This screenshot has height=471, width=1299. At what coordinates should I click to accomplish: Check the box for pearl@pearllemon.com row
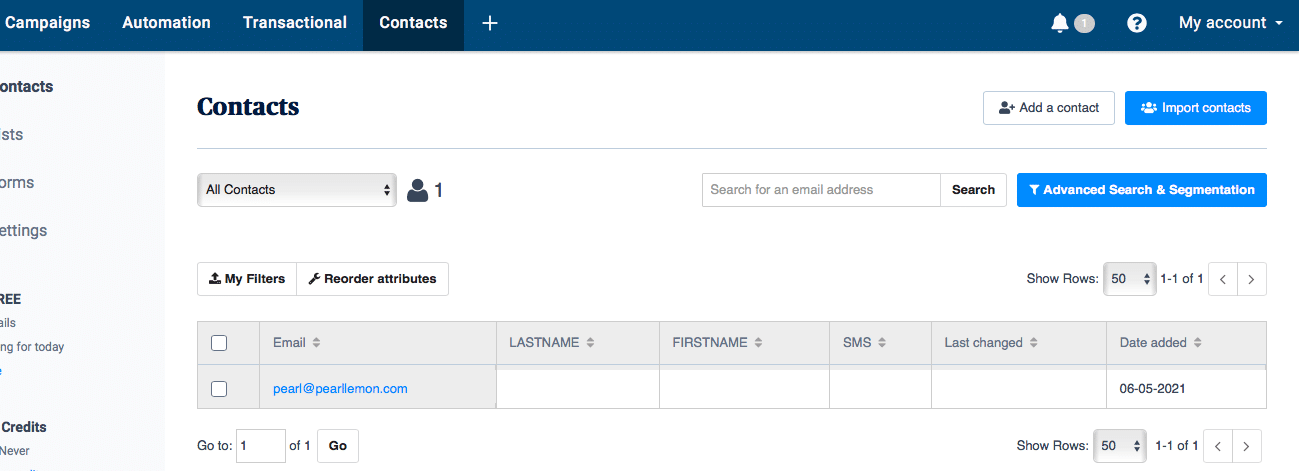pyautogui.click(x=219, y=389)
